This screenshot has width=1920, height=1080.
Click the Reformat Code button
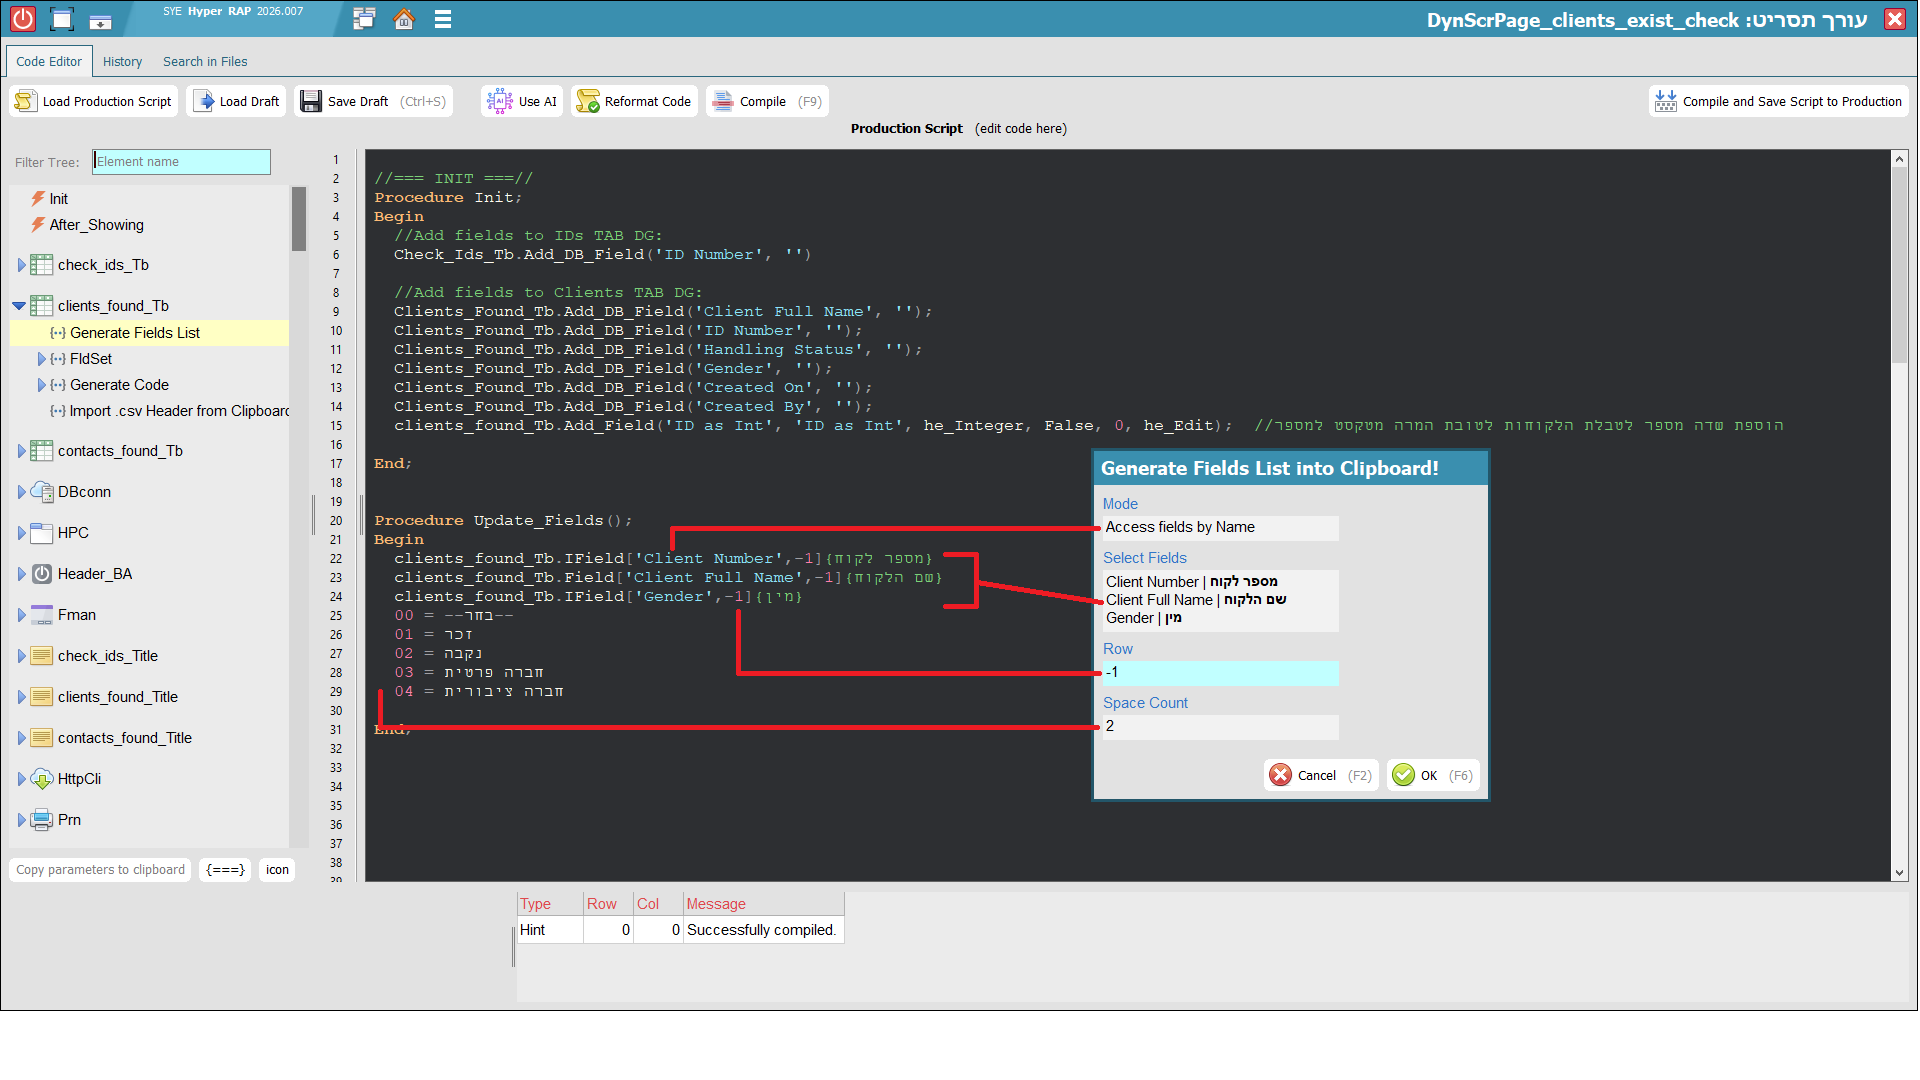point(634,101)
